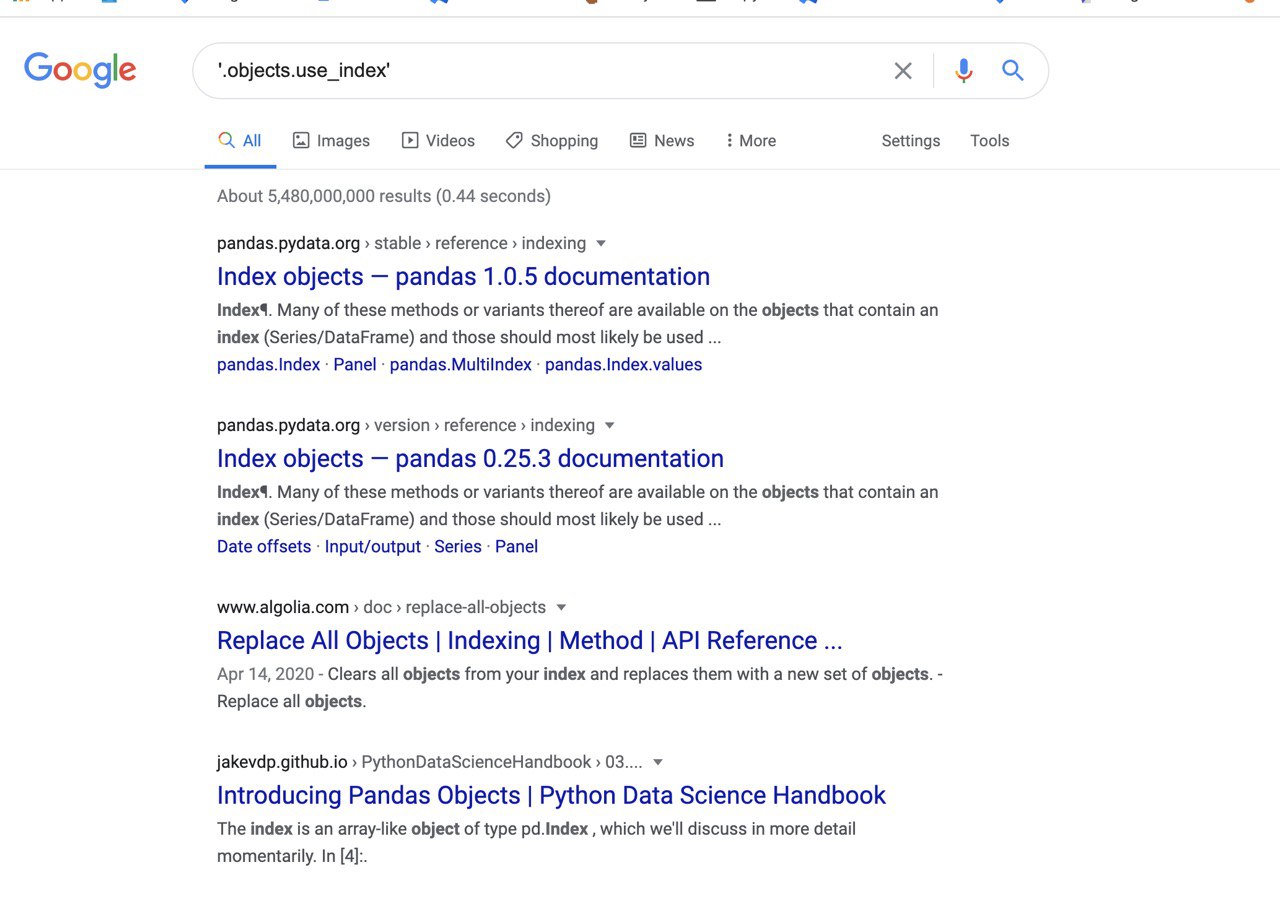The height and width of the screenshot is (903, 1280).
Task: Open search Settings
Action: pyautogui.click(x=911, y=141)
